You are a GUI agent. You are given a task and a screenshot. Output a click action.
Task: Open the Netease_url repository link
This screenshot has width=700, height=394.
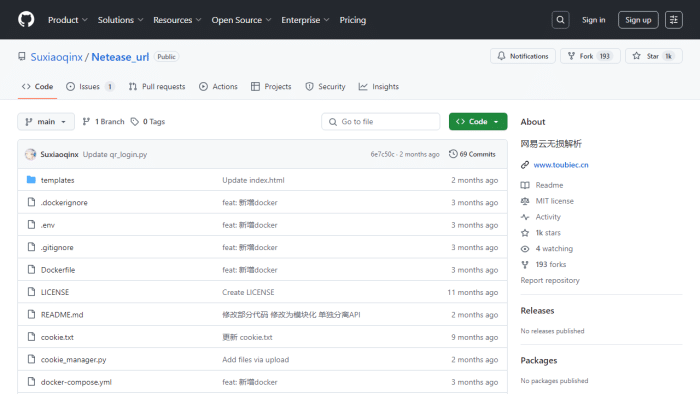(120, 57)
